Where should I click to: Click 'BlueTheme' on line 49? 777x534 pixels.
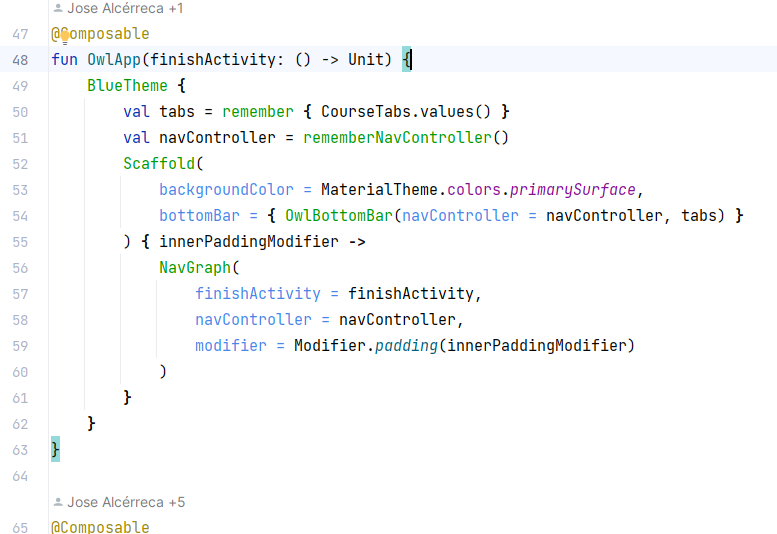tap(127, 86)
